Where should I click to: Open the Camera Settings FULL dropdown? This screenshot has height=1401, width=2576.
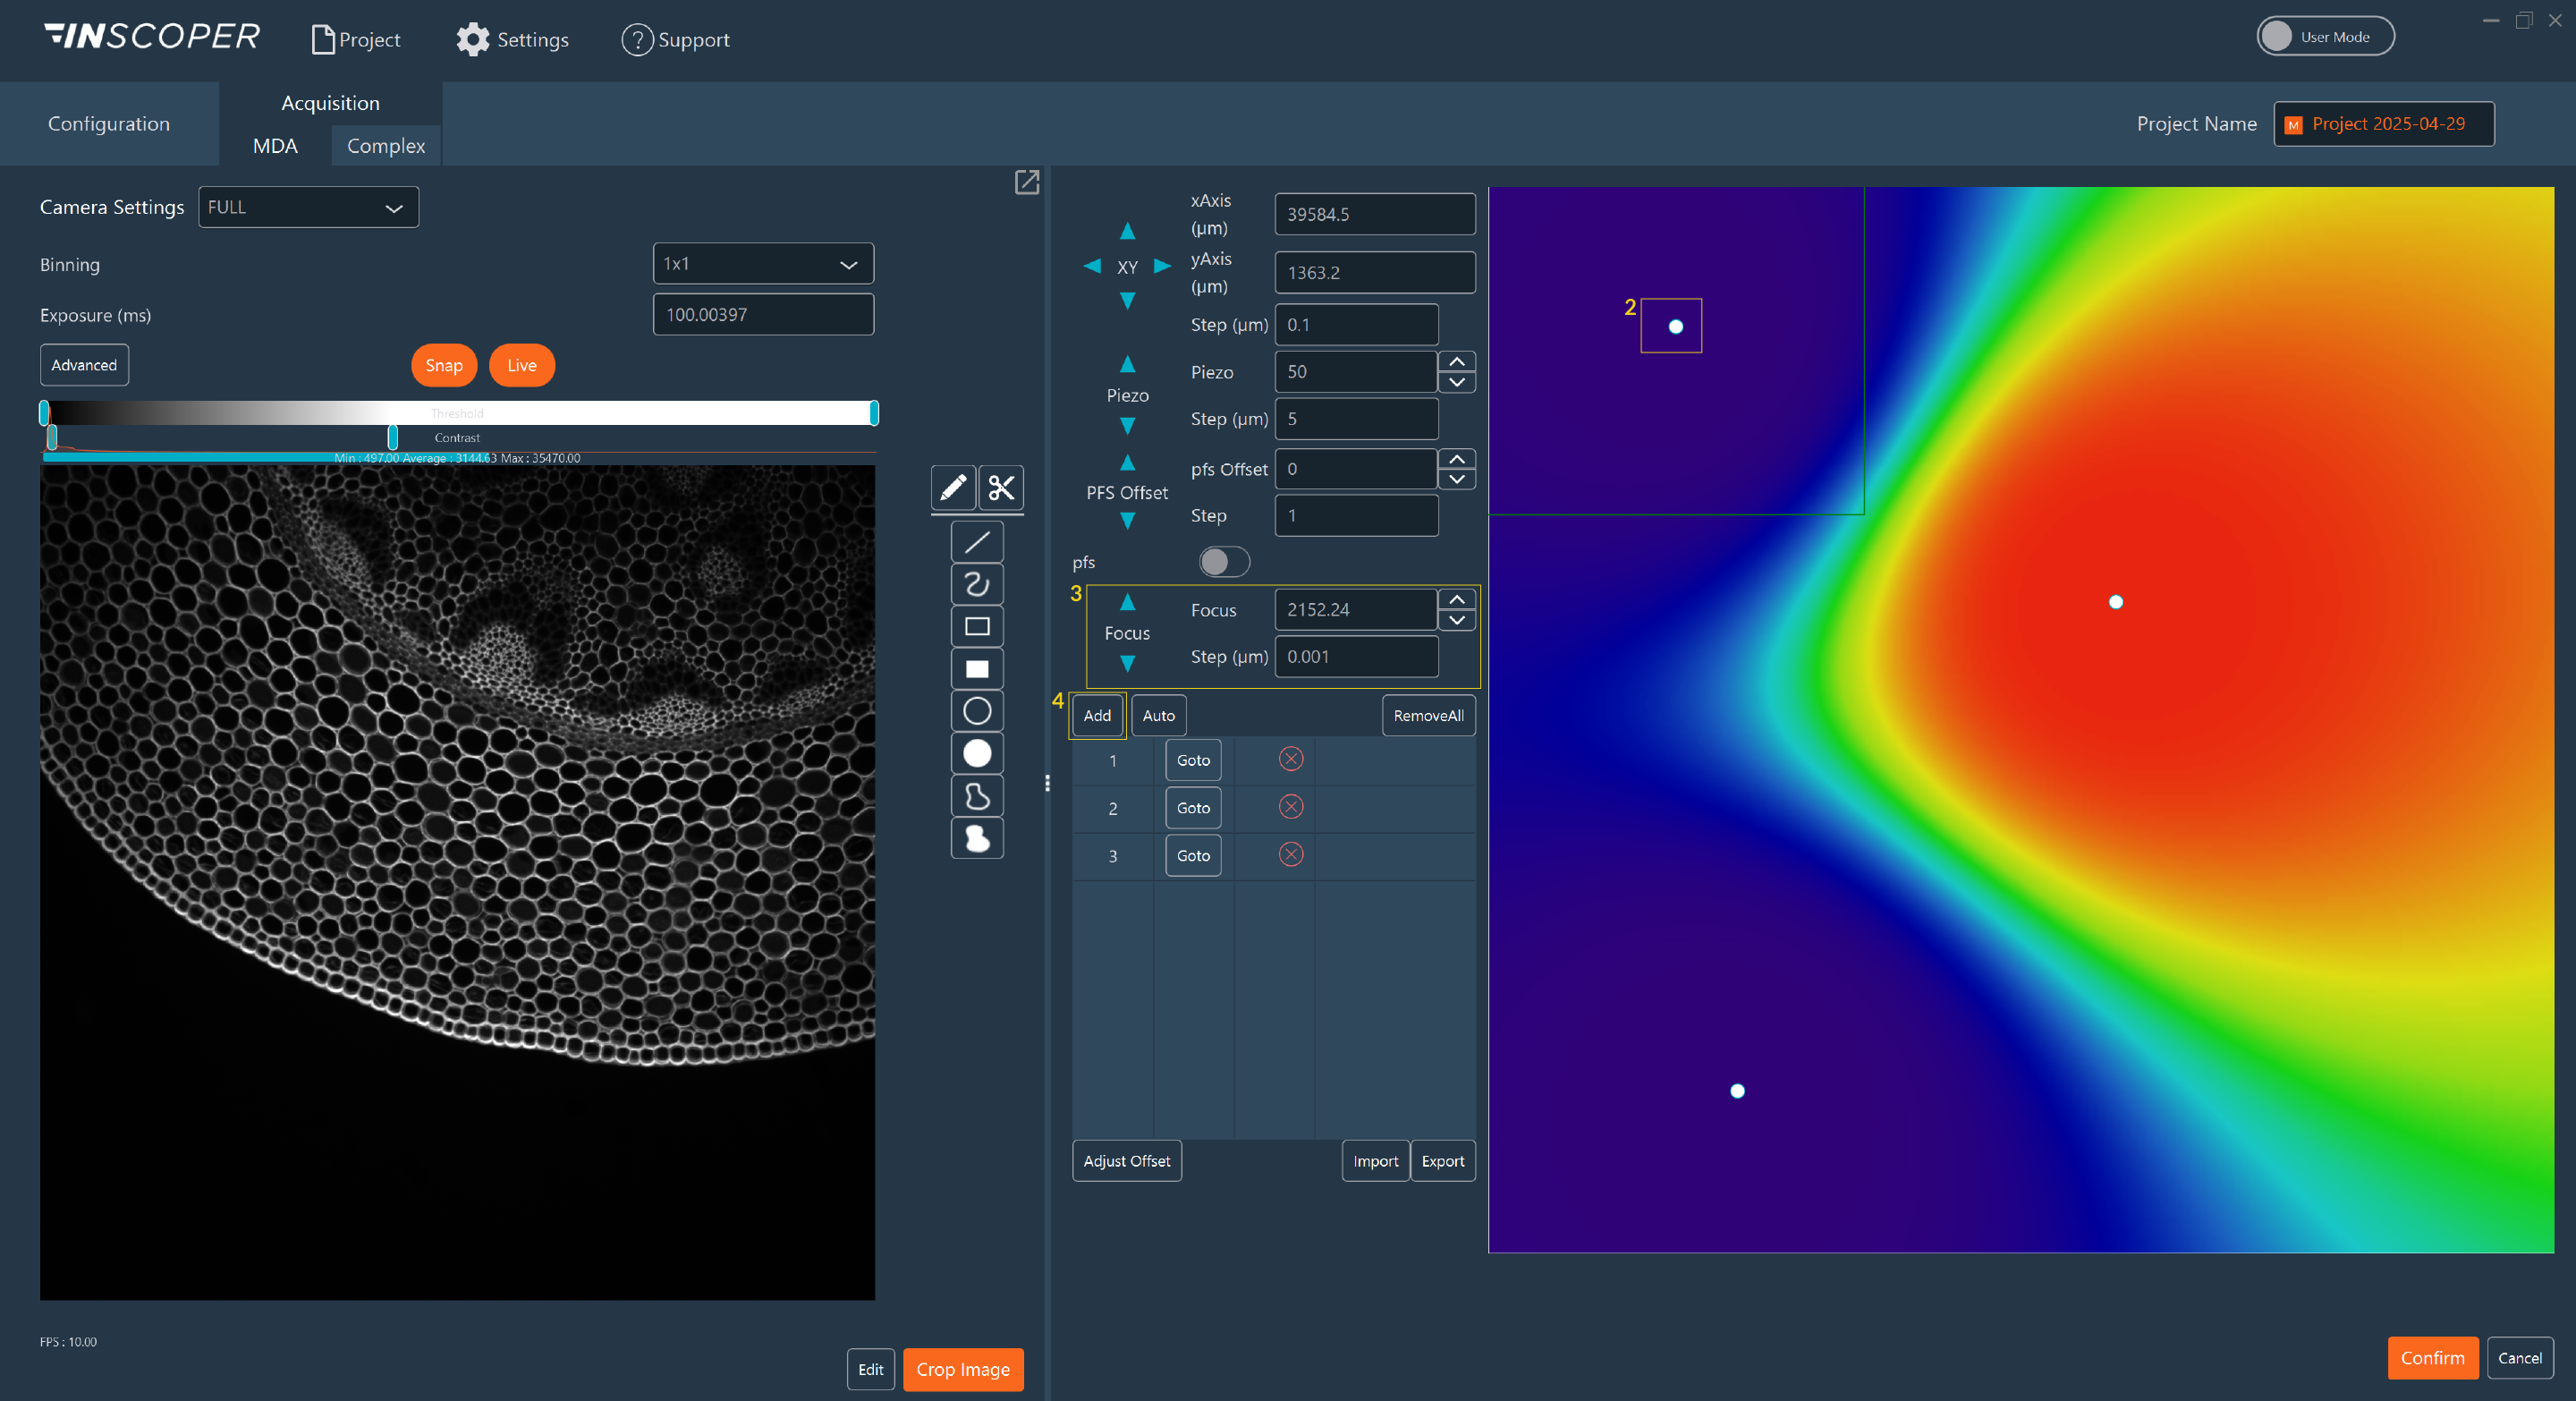pos(308,207)
